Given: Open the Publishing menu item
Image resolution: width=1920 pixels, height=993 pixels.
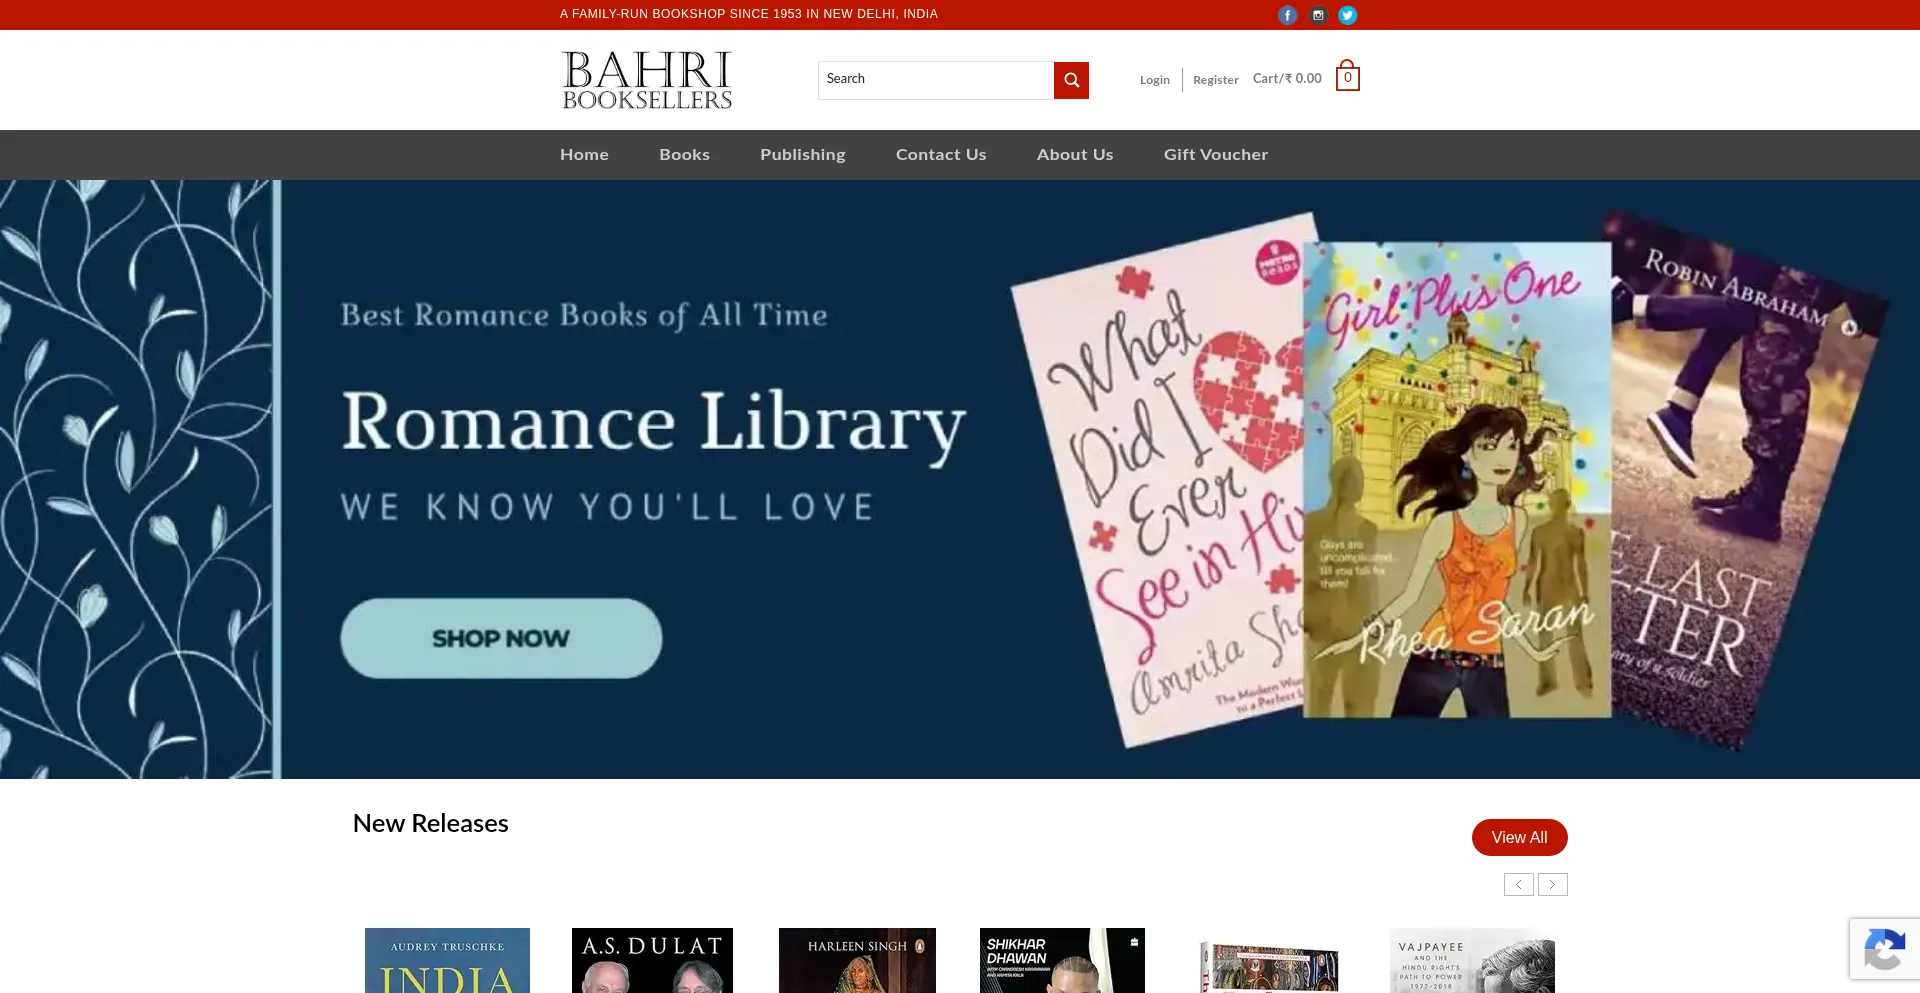Looking at the screenshot, I should click(802, 155).
